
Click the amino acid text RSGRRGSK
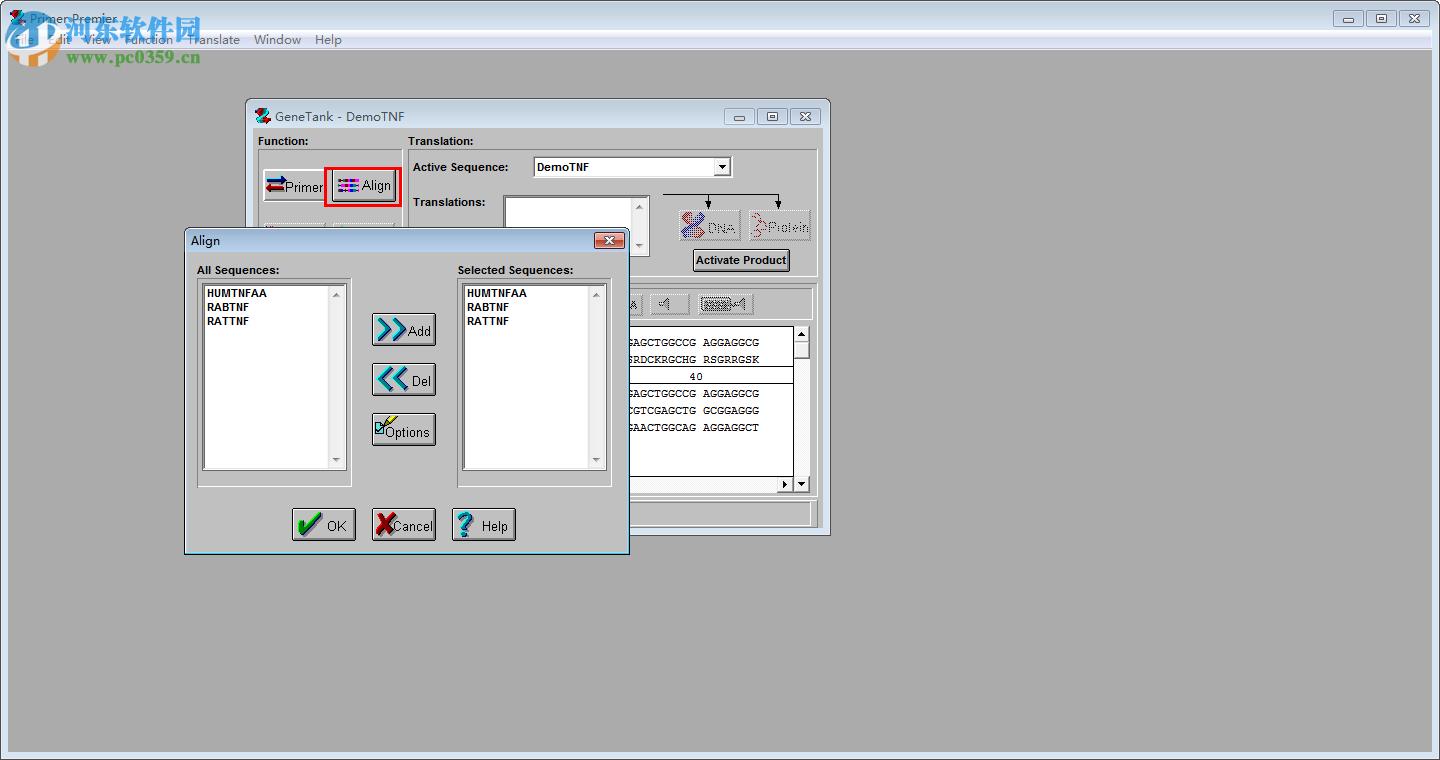[x=731, y=360]
